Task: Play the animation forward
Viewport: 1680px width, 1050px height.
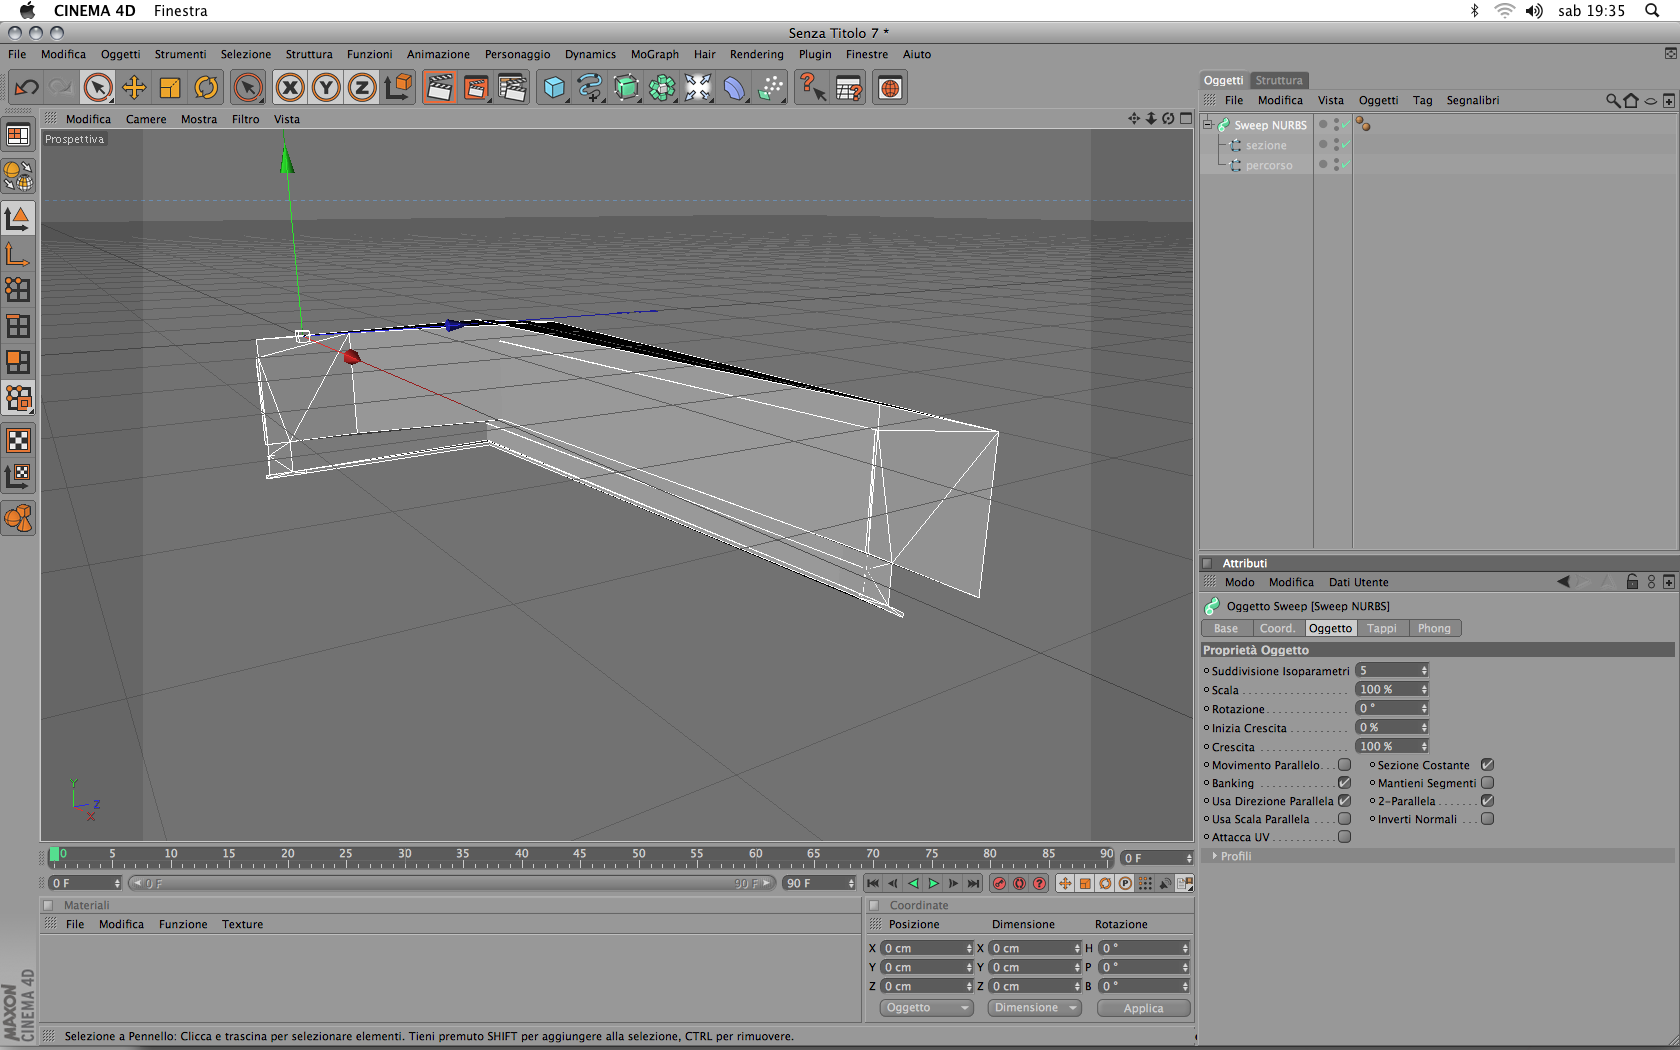Action: pyautogui.click(x=933, y=883)
